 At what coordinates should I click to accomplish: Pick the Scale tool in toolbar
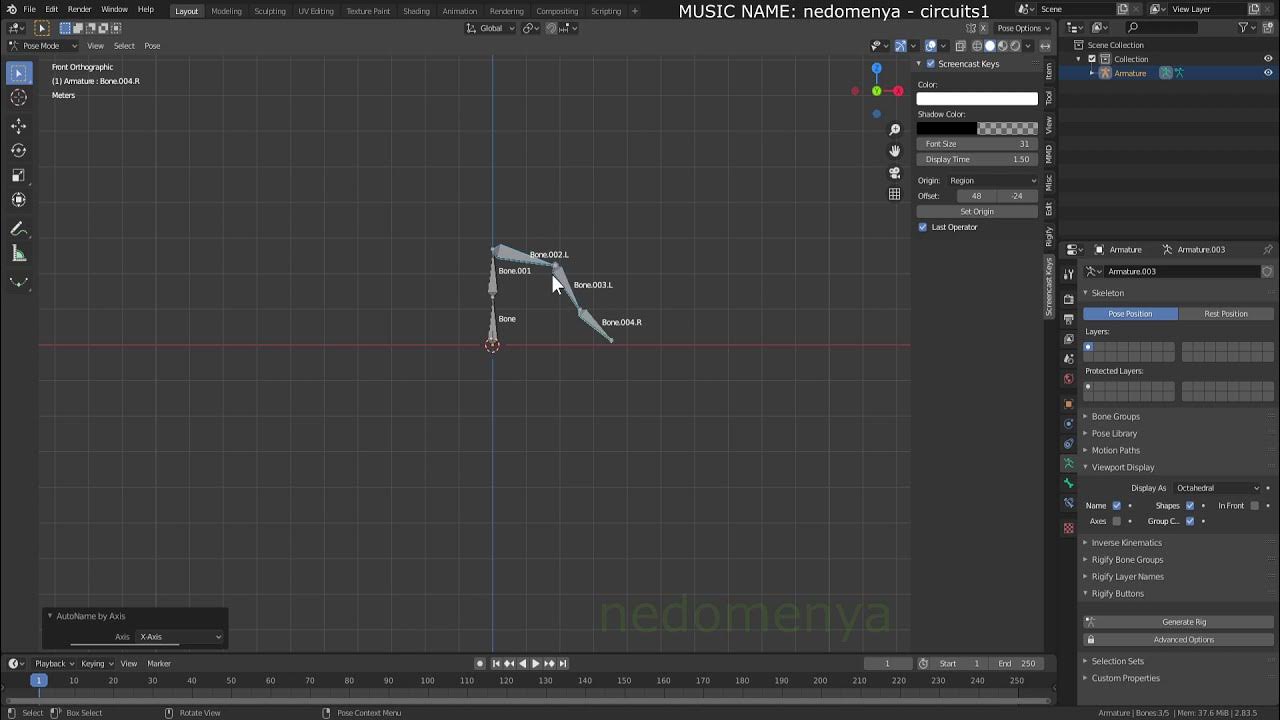18,175
